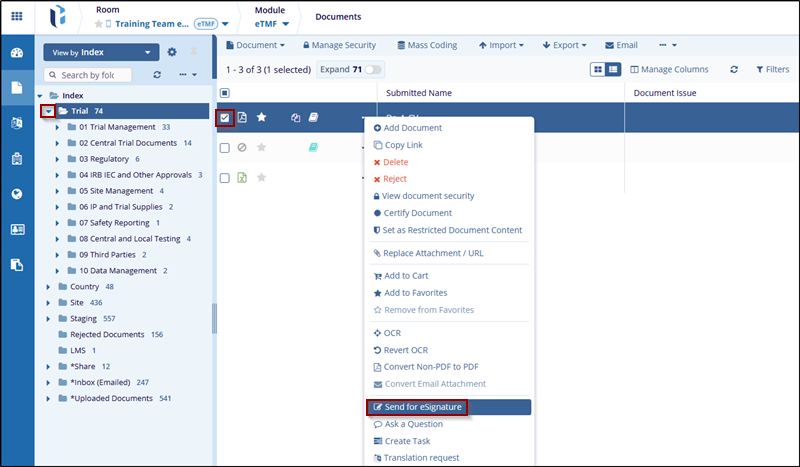This screenshot has height=467, width=800.
Task: Click the globe icon in sidebar
Action: (17, 194)
